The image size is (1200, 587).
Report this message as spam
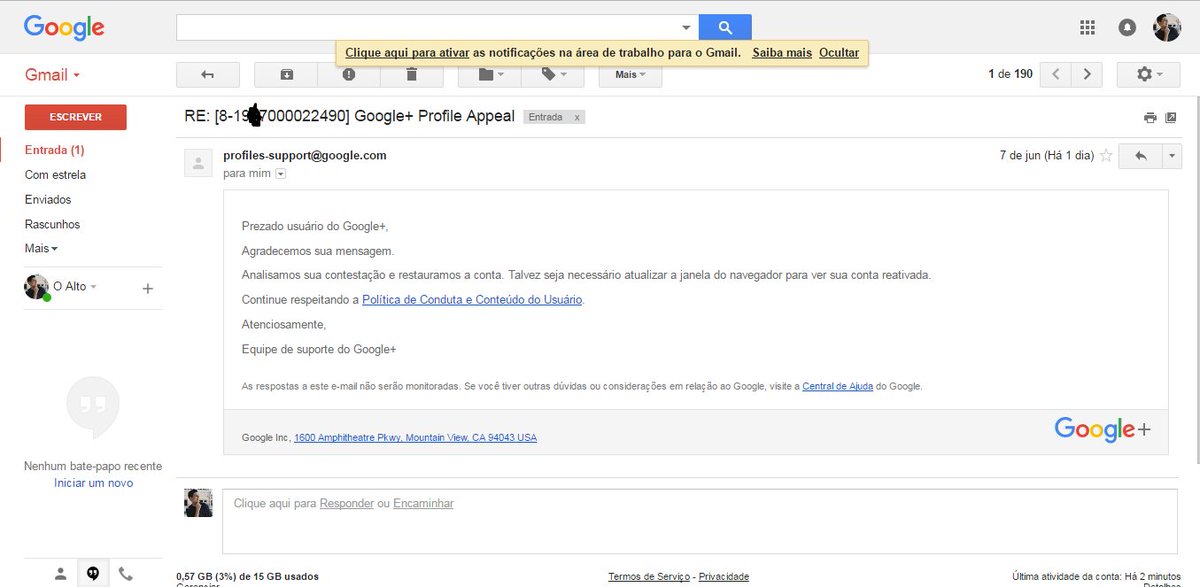(348, 74)
